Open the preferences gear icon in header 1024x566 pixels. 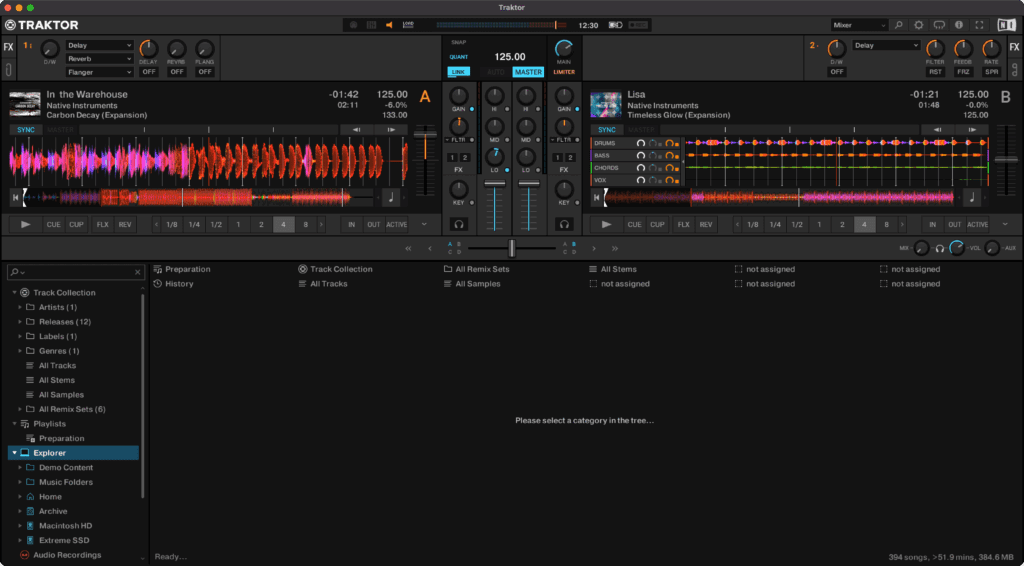pos(919,25)
